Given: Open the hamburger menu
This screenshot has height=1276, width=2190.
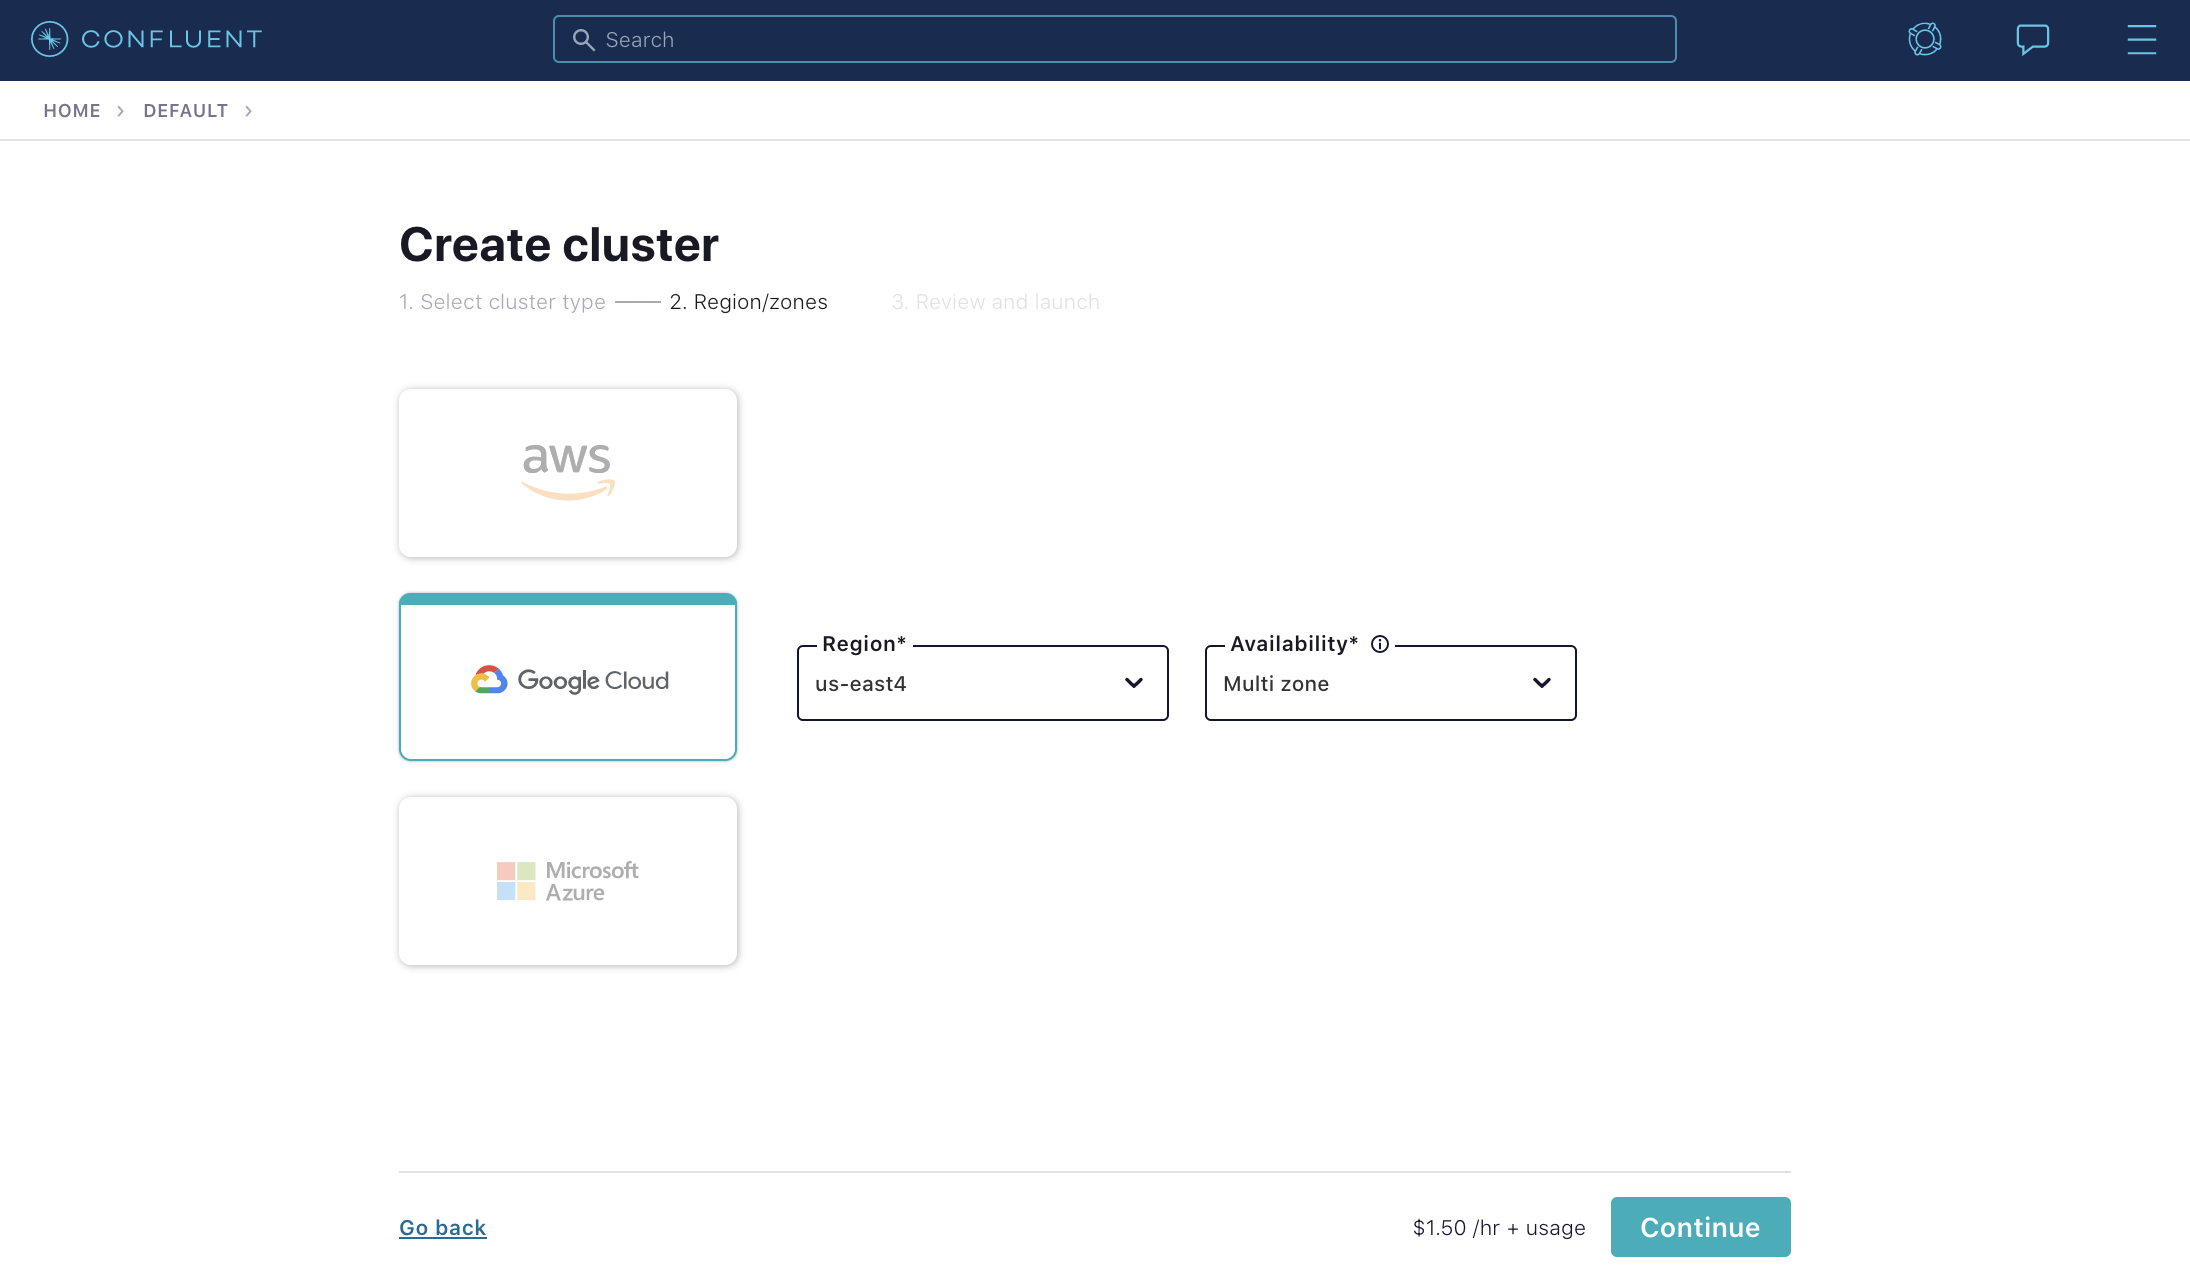Looking at the screenshot, I should tap(2142, 39).
